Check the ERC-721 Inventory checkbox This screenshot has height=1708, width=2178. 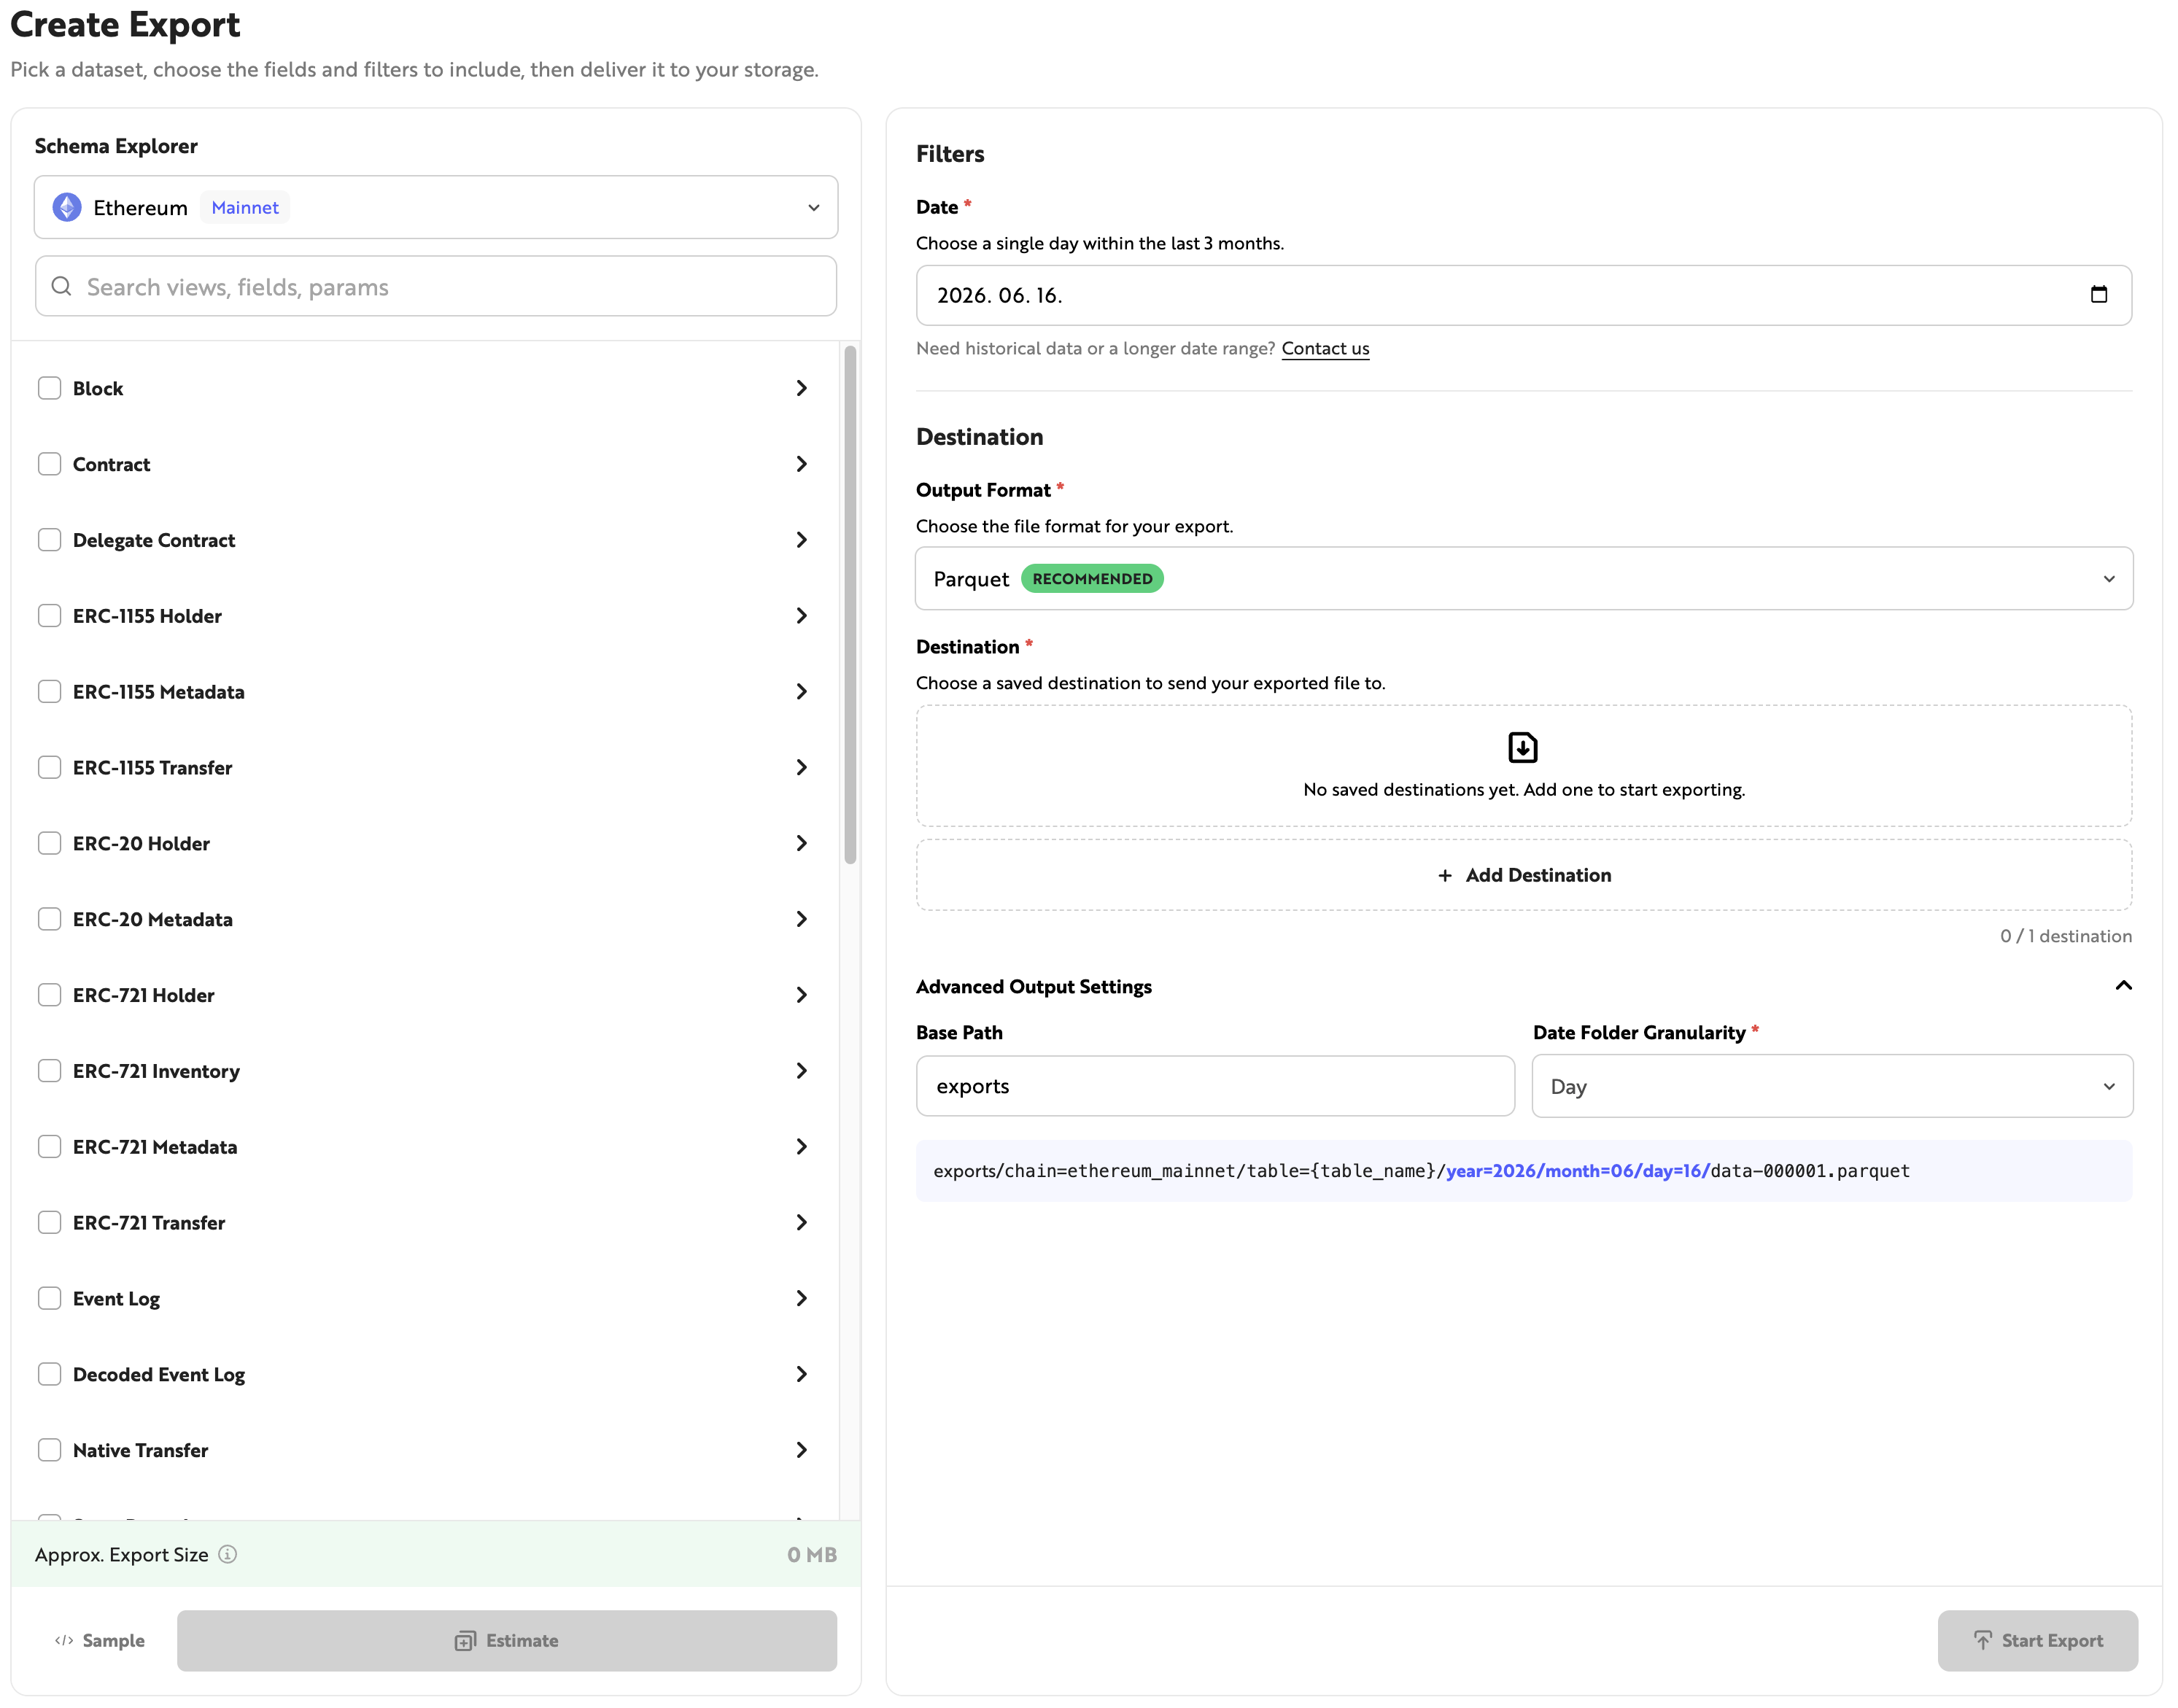click(49, 1071)
